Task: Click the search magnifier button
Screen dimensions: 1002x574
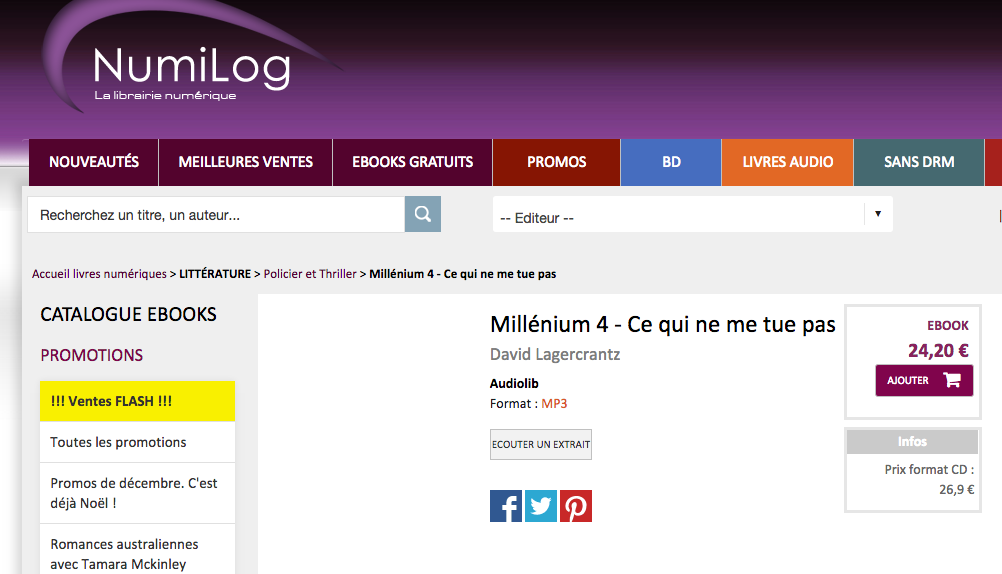Action: [422, 214]
